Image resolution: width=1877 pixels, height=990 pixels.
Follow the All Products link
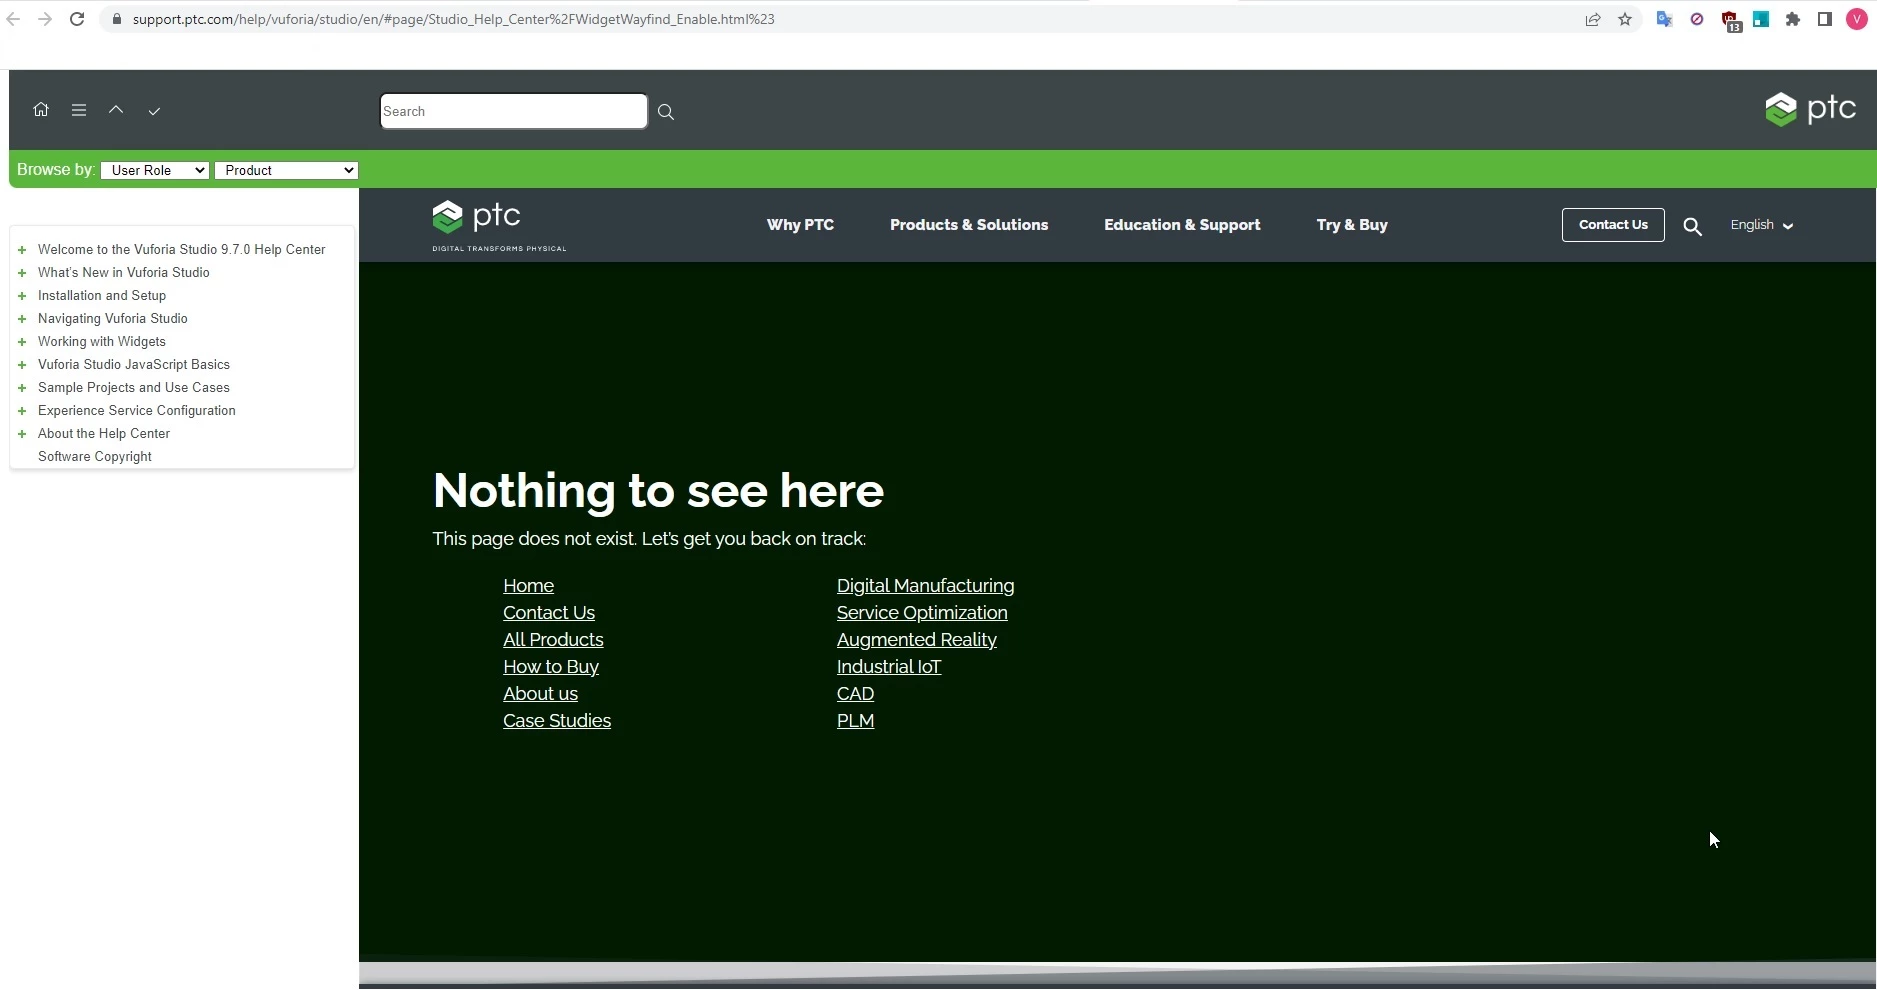(553, 640)
